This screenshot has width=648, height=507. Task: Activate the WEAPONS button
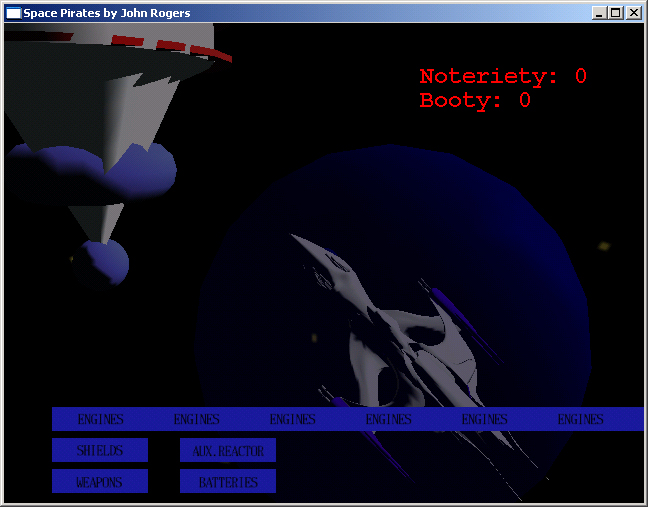100,482
